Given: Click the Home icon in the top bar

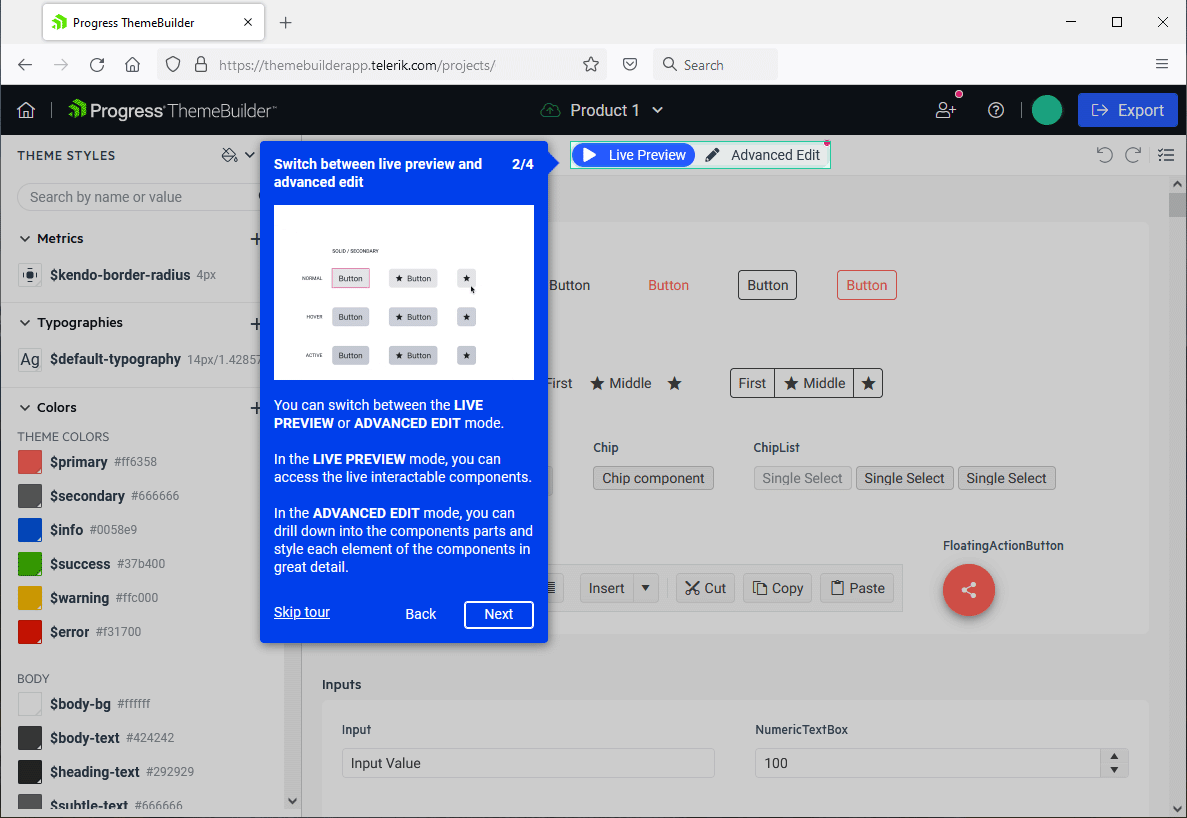Looking at the screenshot, I should click(25, 110).
